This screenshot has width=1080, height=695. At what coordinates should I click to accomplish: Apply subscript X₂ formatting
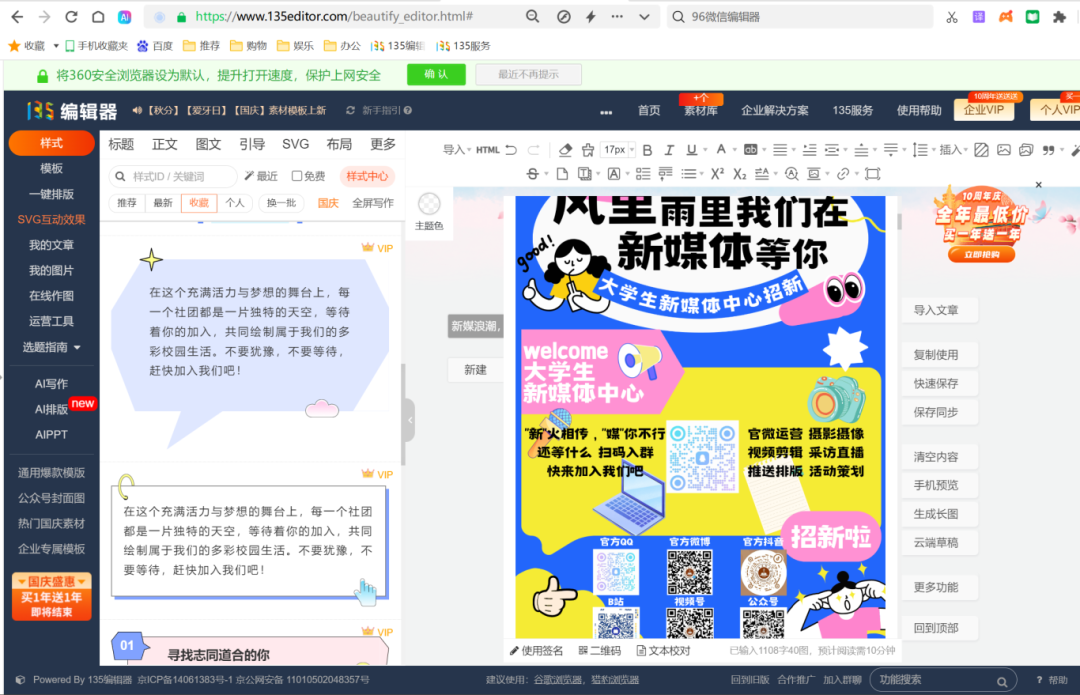[740, 174]
